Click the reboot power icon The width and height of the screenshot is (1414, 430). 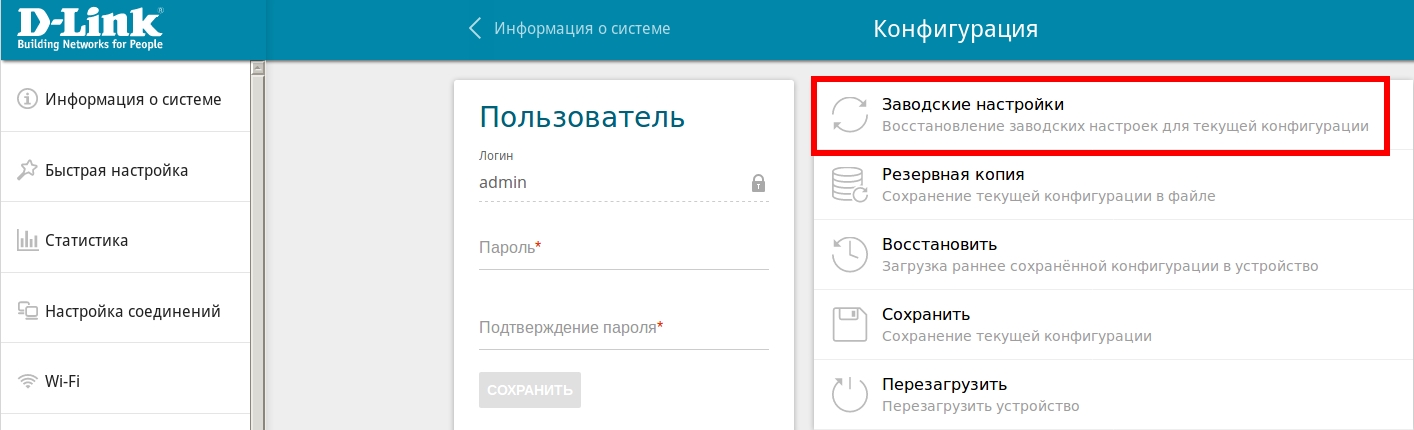coord(850,395)
